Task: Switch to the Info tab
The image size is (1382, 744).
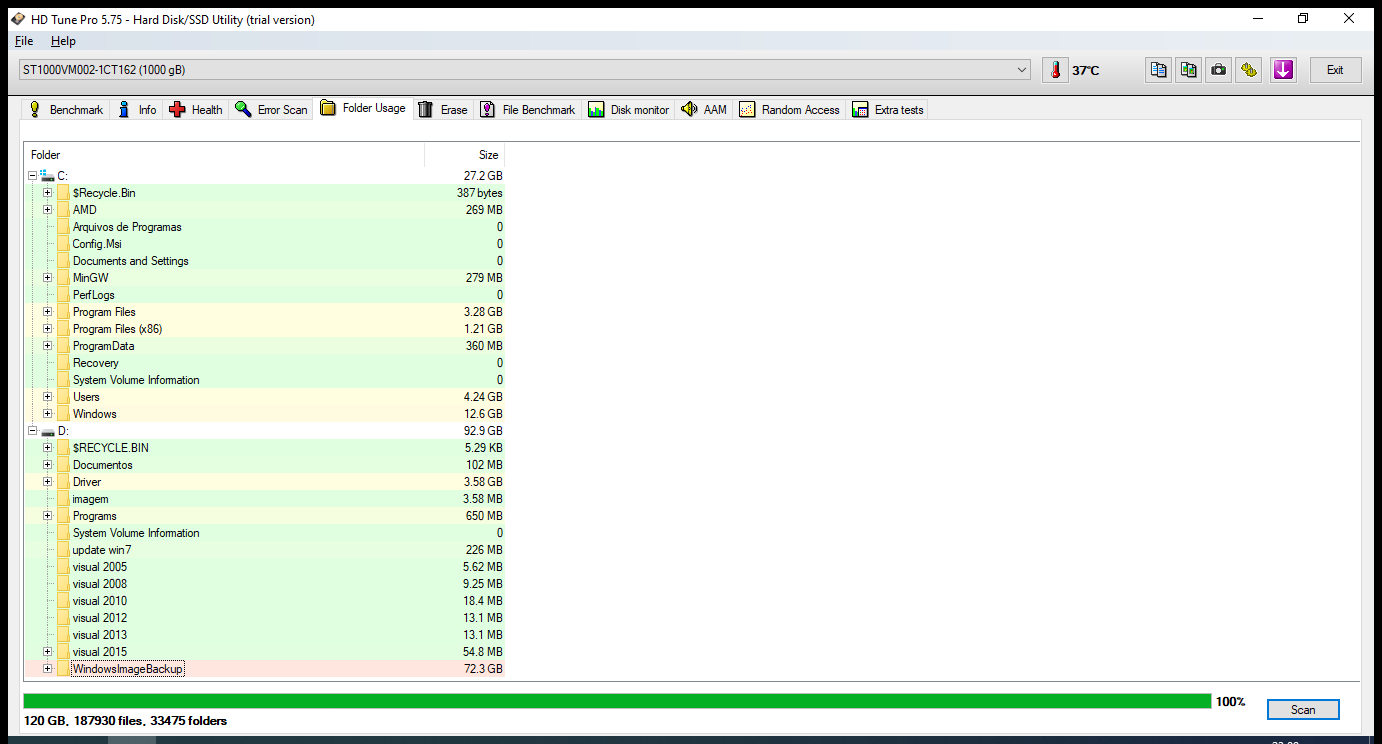Action: coord(137,110)
